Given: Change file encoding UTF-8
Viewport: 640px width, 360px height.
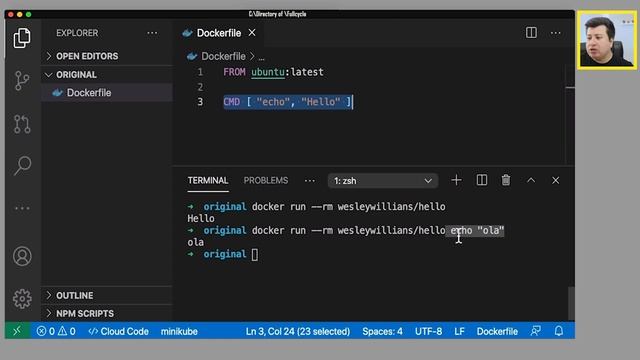Looking at the screenshot, I should point(428,331).
